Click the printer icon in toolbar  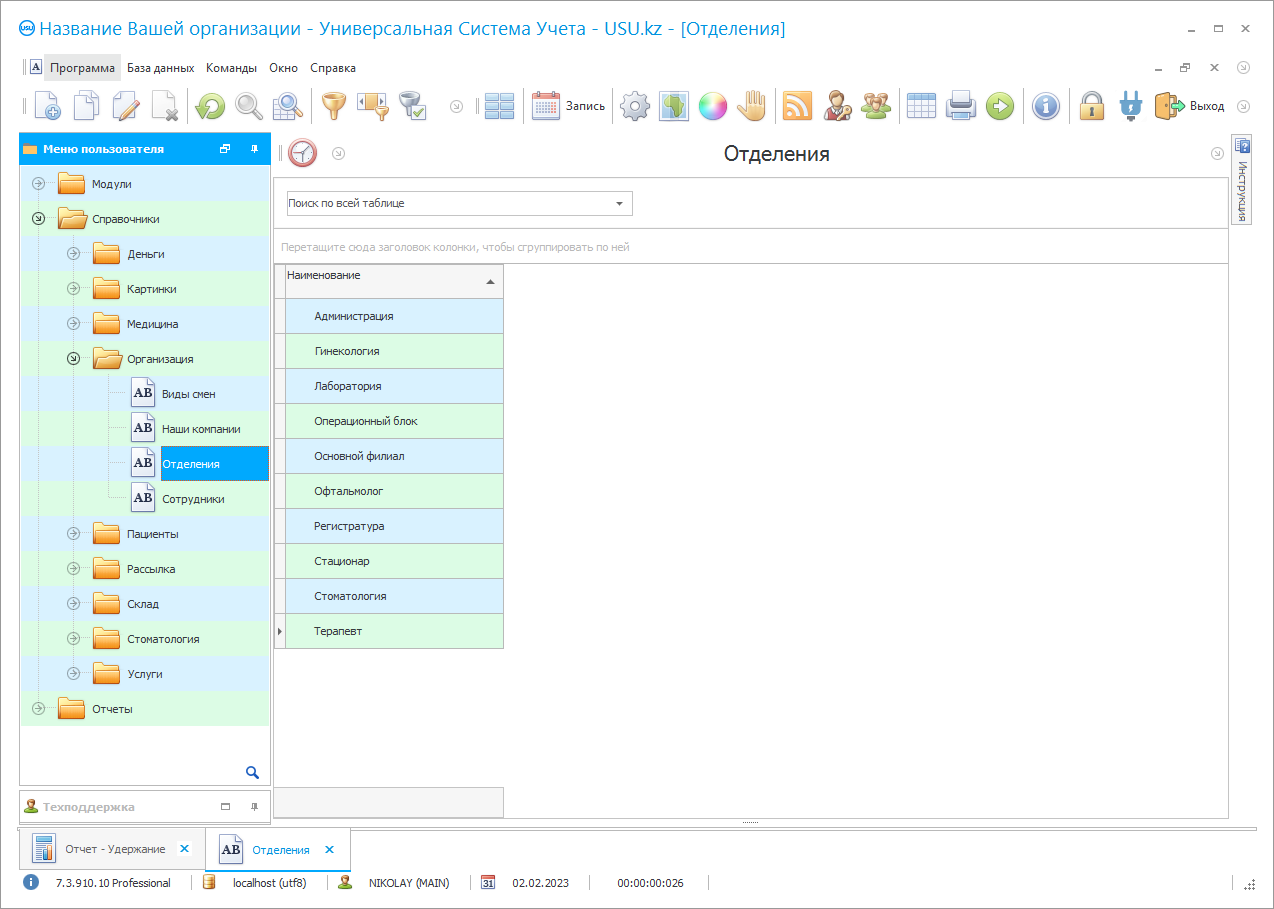point(960,106)
